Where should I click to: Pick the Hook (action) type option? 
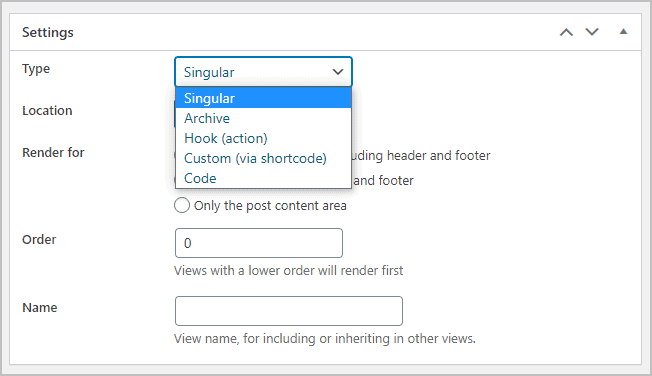pos(264,138)
